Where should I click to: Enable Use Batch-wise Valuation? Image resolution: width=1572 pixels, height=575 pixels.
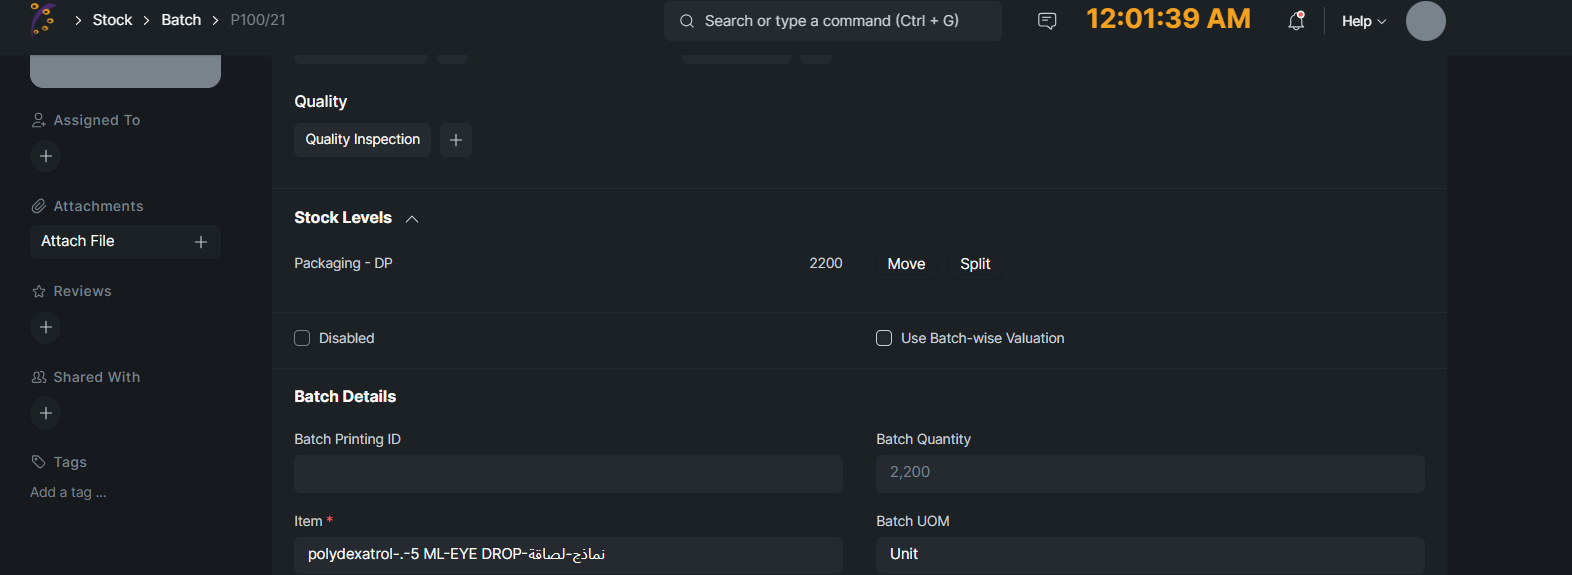point(884,338)
